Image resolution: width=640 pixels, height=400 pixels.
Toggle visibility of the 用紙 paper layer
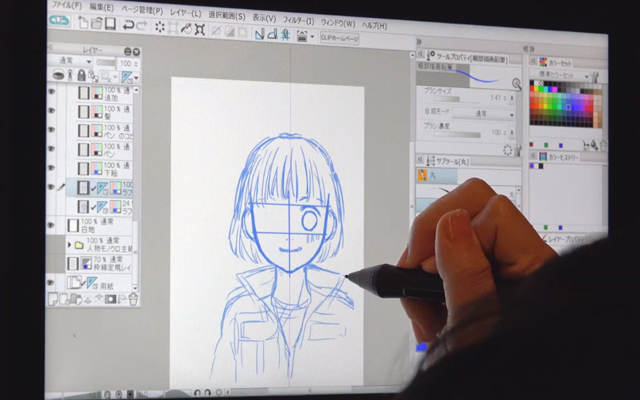tap(51, 283)
